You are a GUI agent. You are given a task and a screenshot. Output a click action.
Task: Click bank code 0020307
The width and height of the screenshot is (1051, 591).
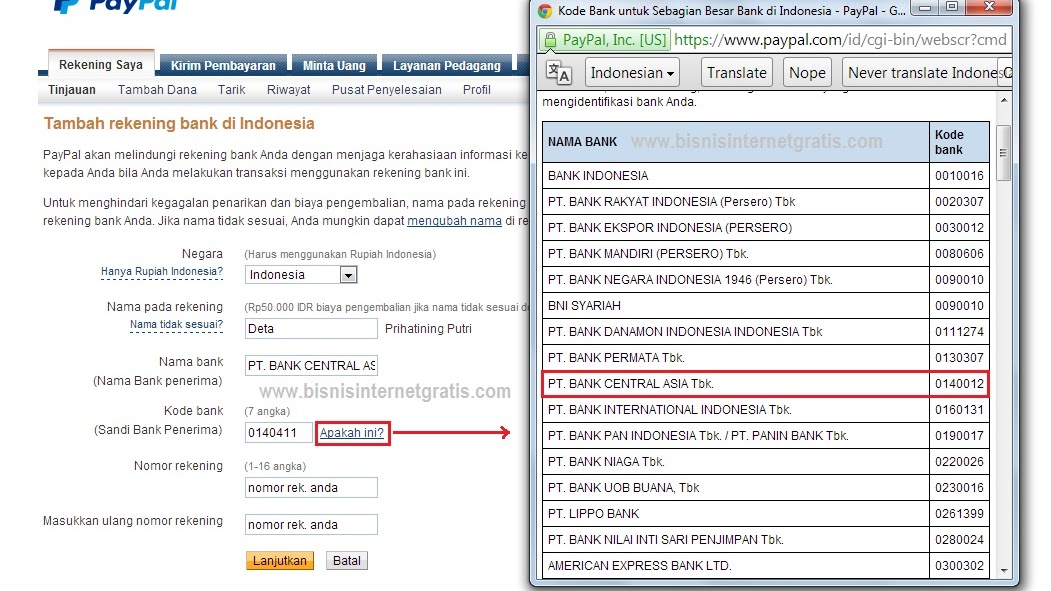pos(959,202)
